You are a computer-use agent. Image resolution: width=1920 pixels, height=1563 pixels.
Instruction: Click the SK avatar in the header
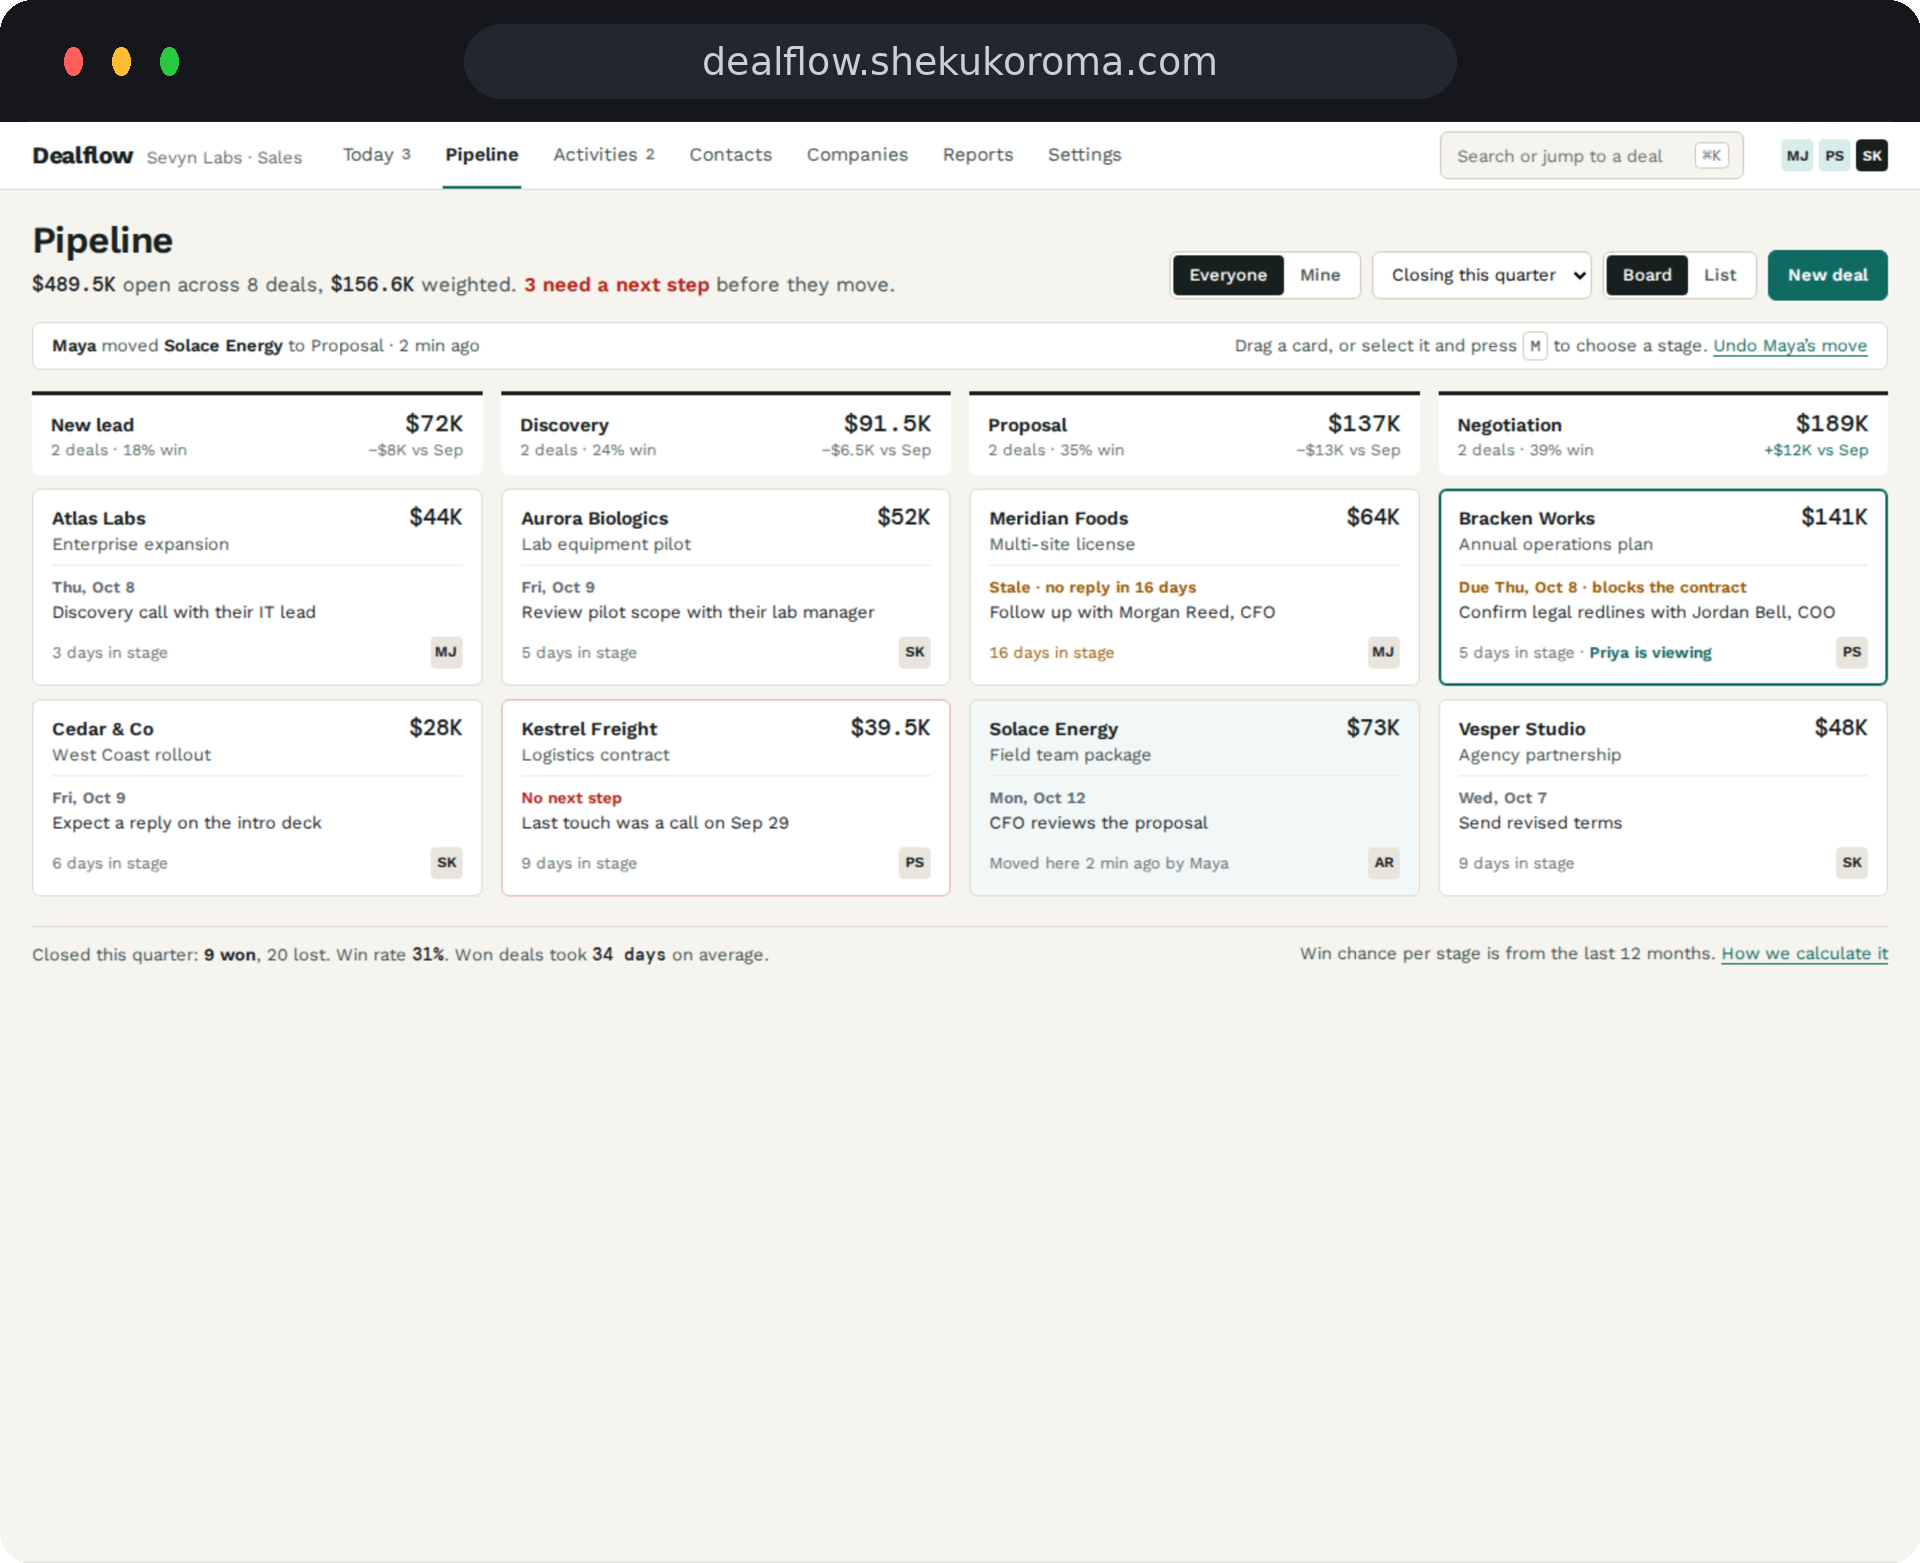pyautogui.click(x=1871, y=155)
